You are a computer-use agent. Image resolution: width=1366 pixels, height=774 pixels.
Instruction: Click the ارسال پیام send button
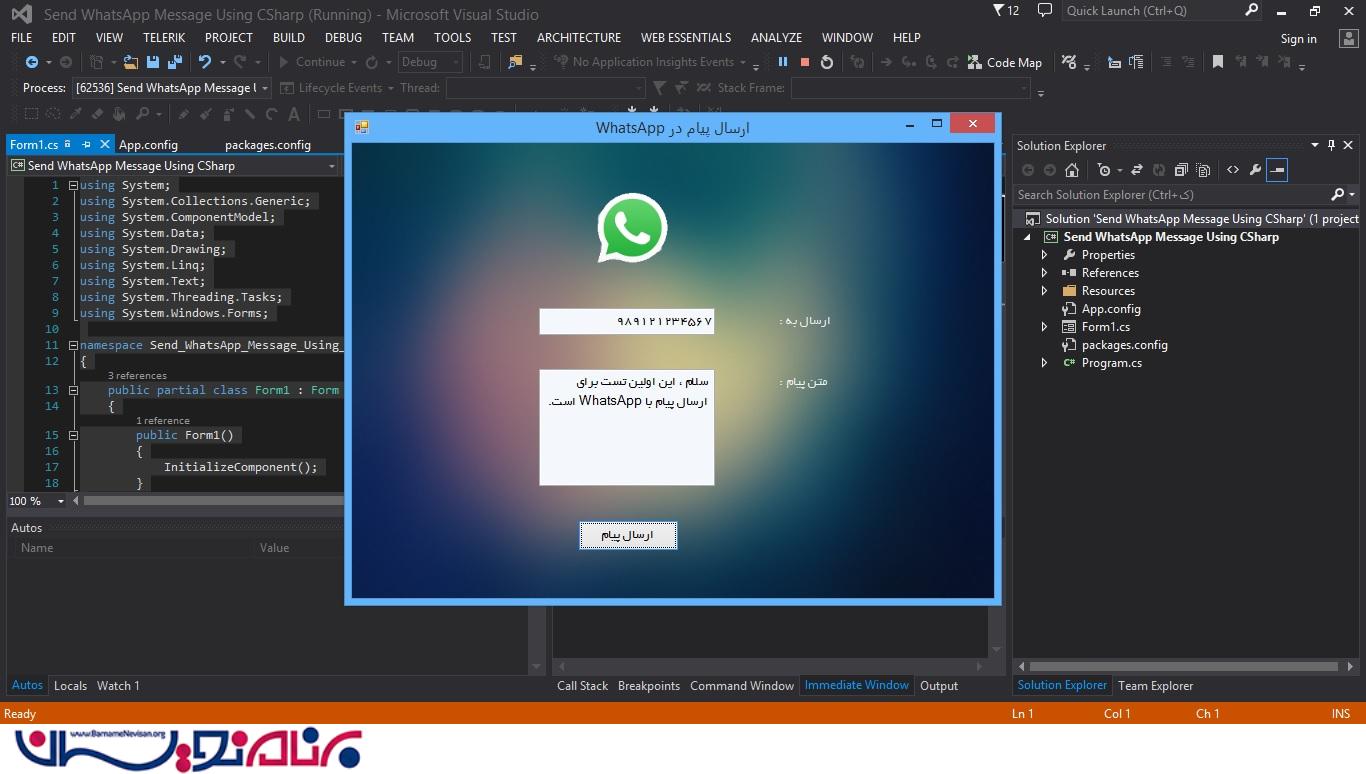coord(628,535)
